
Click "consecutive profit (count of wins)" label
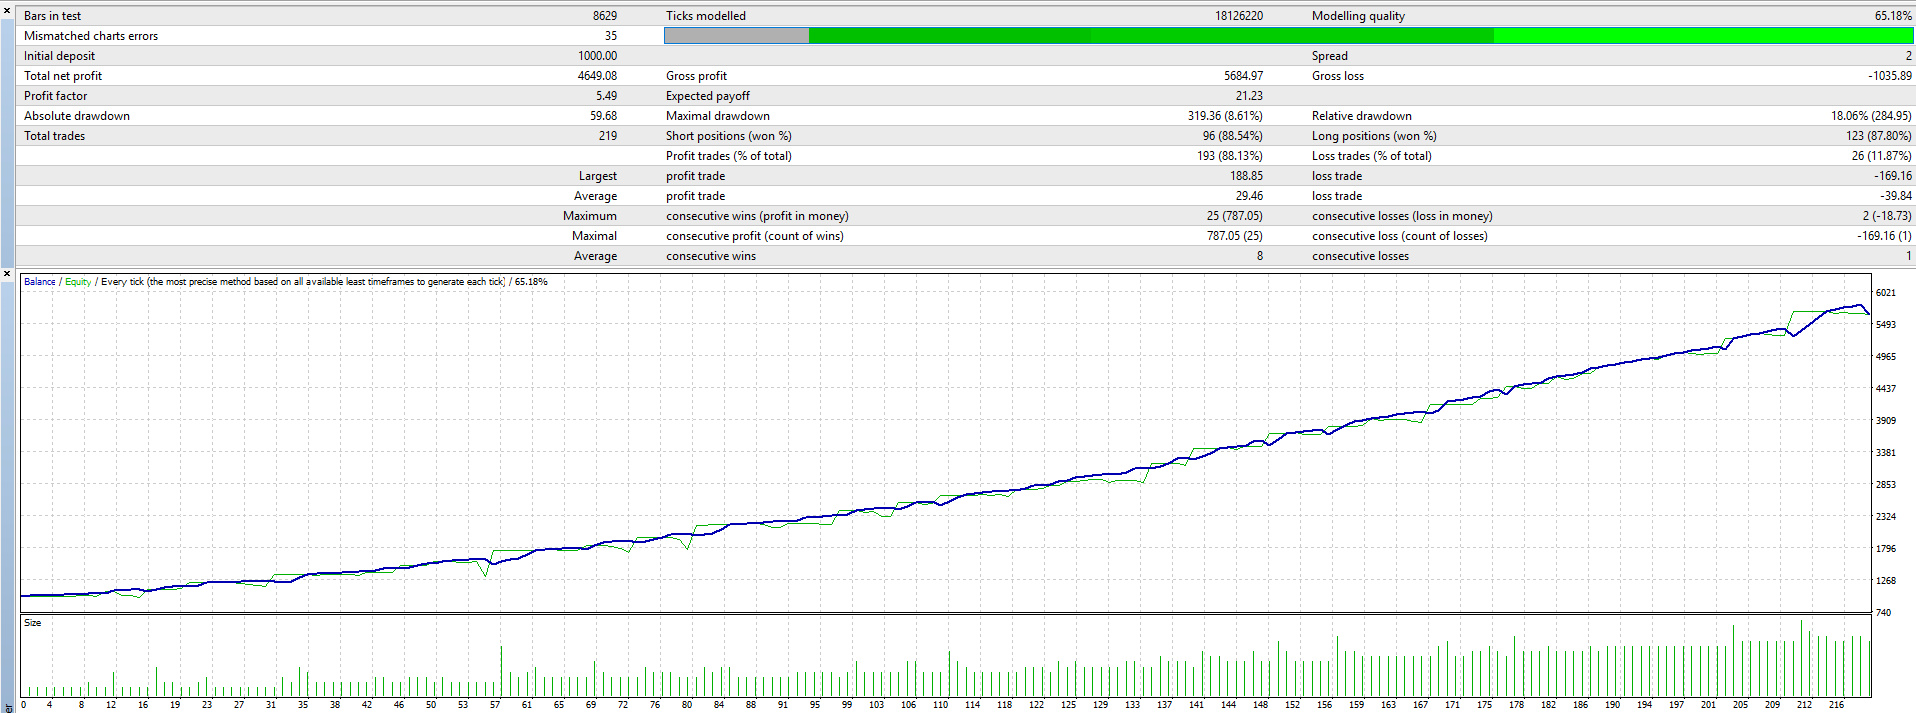point(755,236)
